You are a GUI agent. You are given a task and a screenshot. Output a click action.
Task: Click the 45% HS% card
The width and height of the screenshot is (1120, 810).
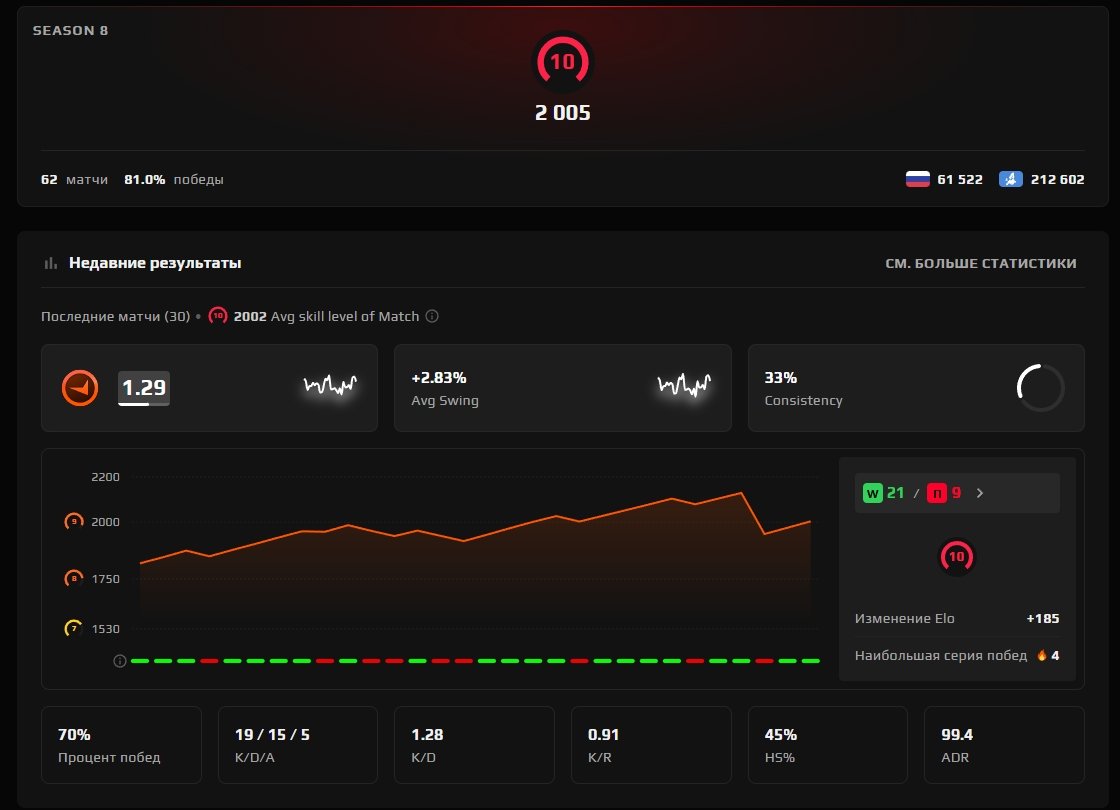[x=828, y=745]
